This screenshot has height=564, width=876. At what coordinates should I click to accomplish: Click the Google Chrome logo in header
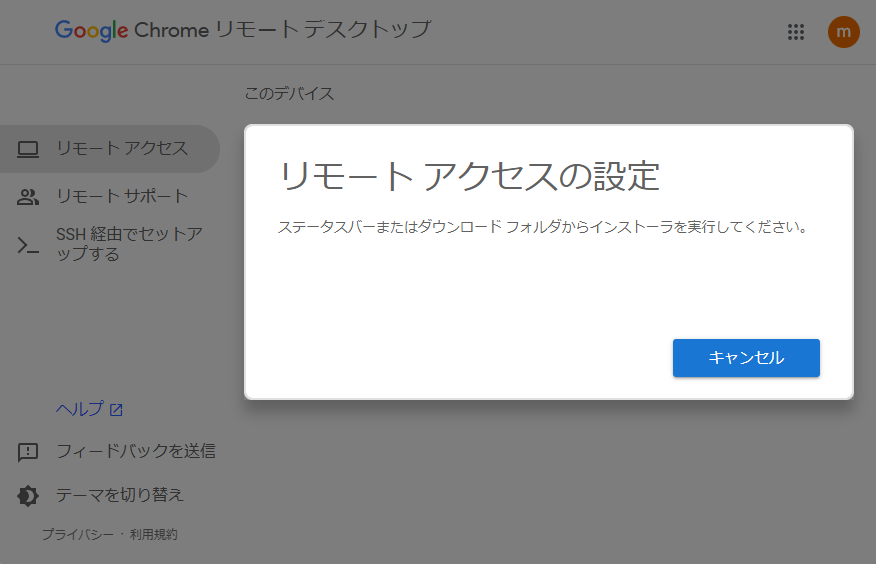pyautogui.click(x=132, y=30)
